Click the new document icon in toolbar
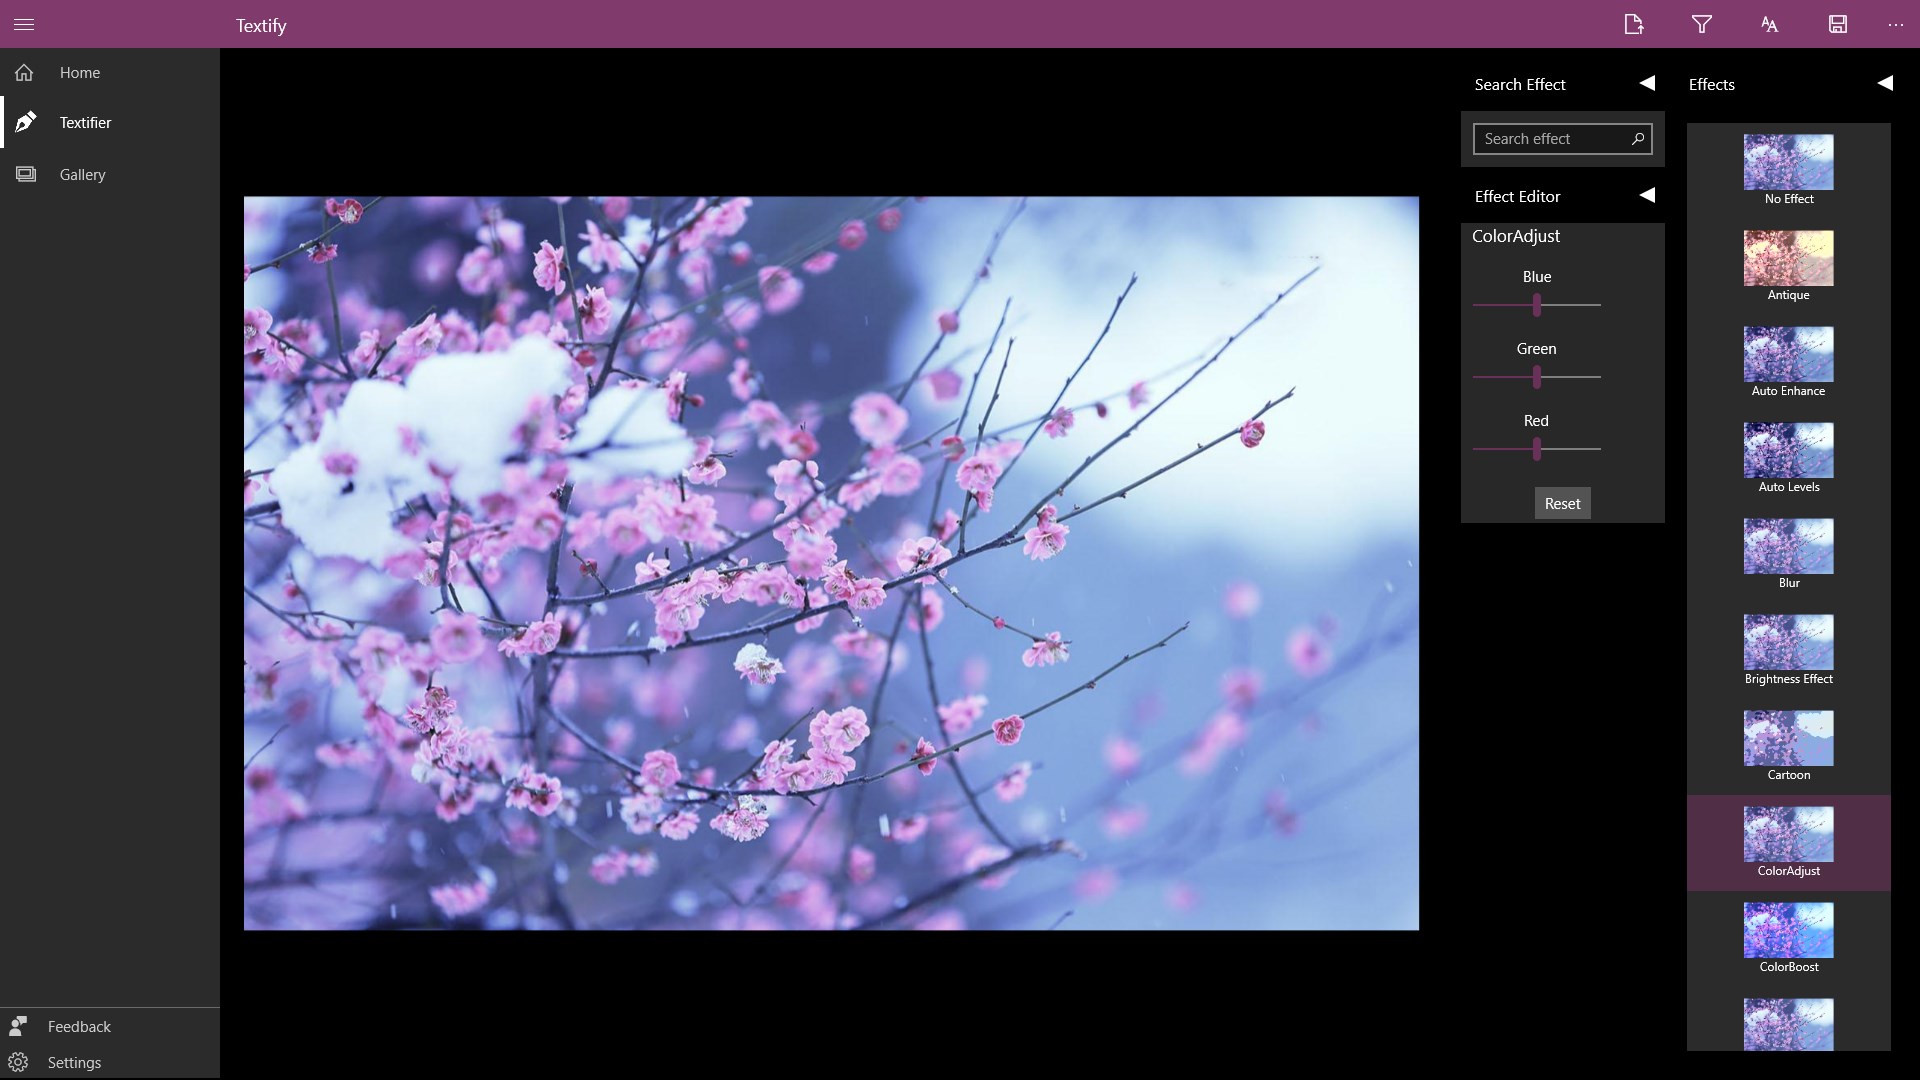Screen dimensions: 1920x1080 (x=1633, y=24)
